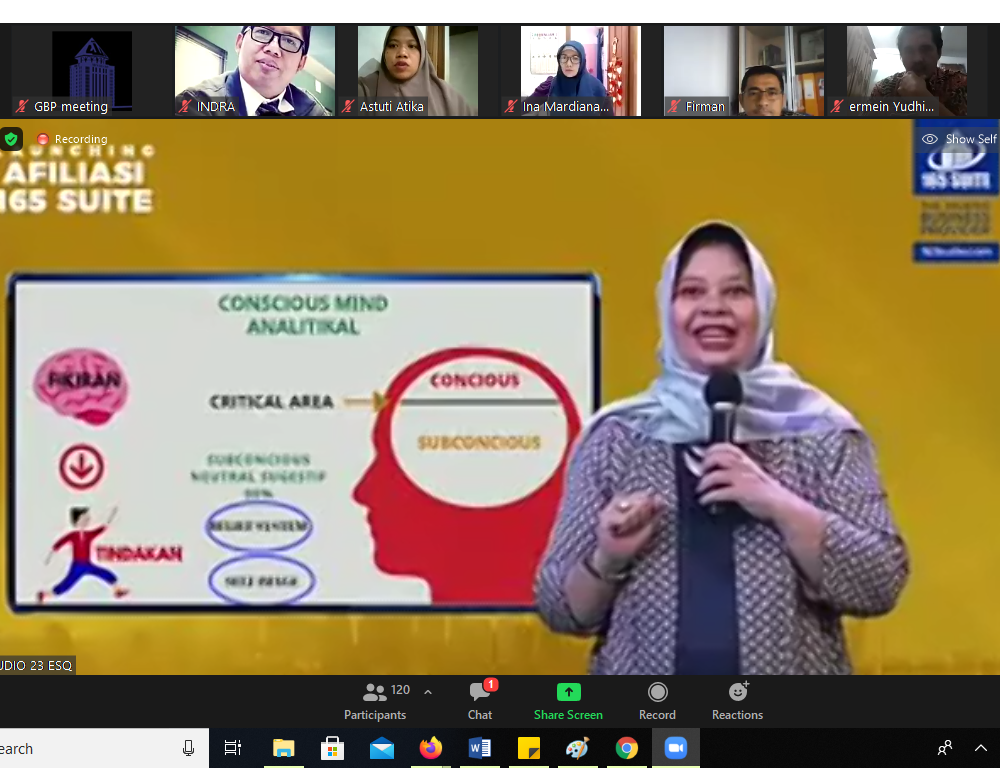
Task: Open the Participants panel
Action: tap(375, 701)
